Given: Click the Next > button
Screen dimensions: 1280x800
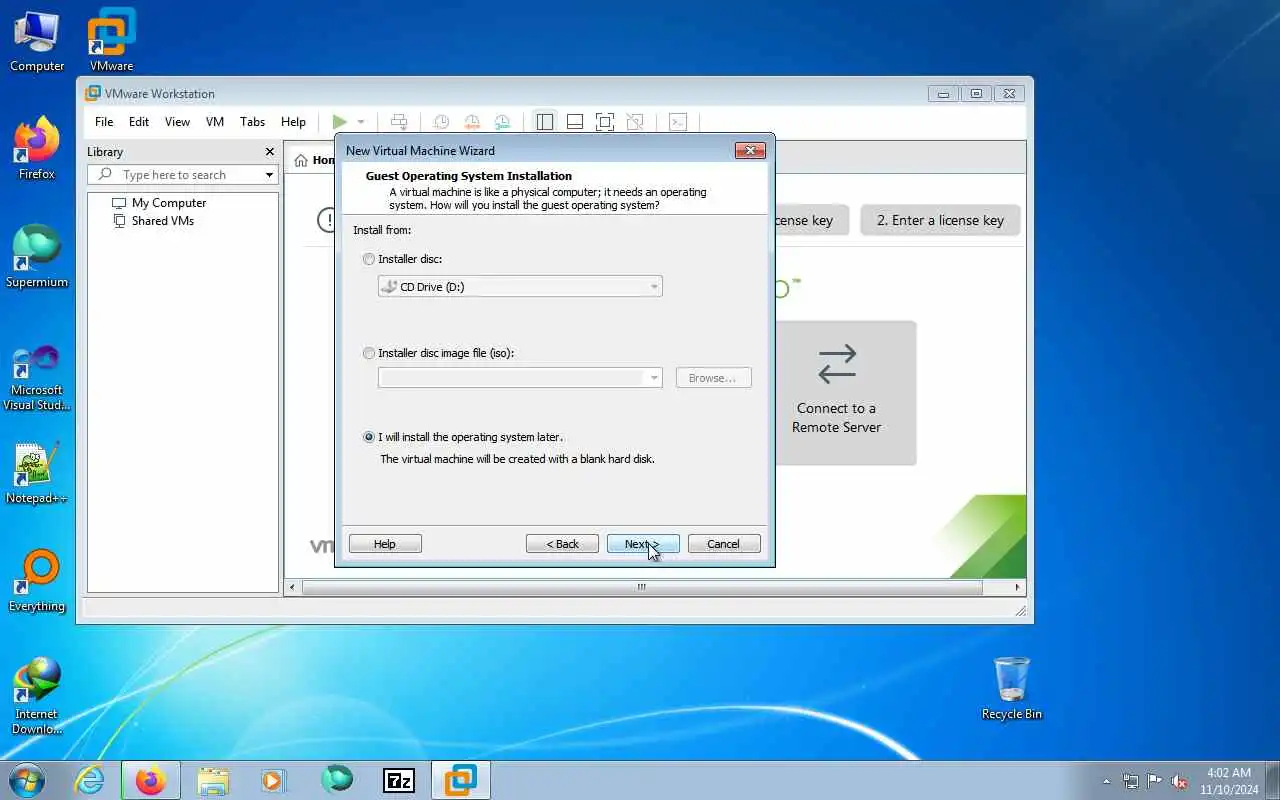Looking at the screenshot, I should click(643, 544).
